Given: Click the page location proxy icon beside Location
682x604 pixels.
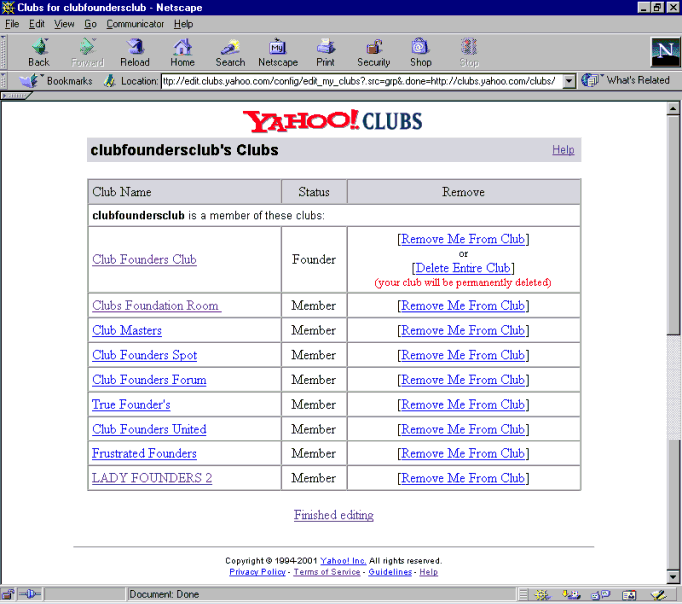Looking at the screenshot, I should [x=109, y=81].
